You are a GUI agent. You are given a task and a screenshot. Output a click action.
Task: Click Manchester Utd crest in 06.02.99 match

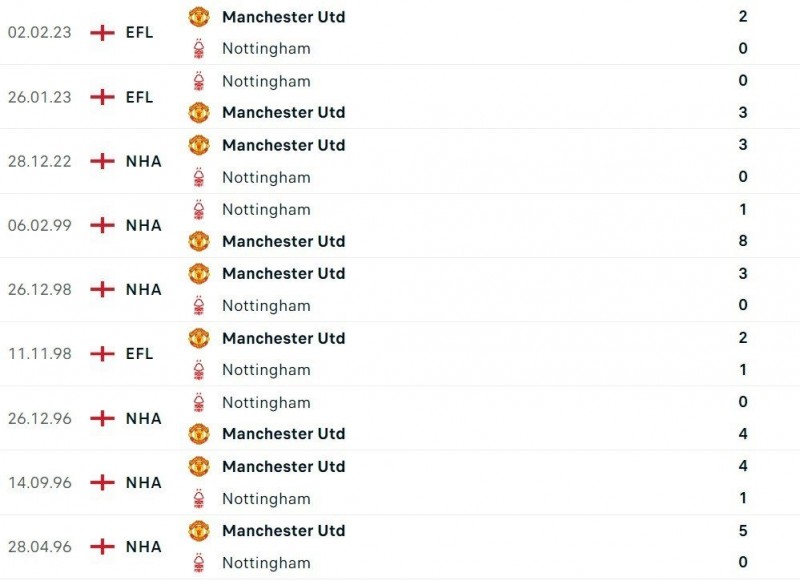pyautogui.click(x=199, y=241)
